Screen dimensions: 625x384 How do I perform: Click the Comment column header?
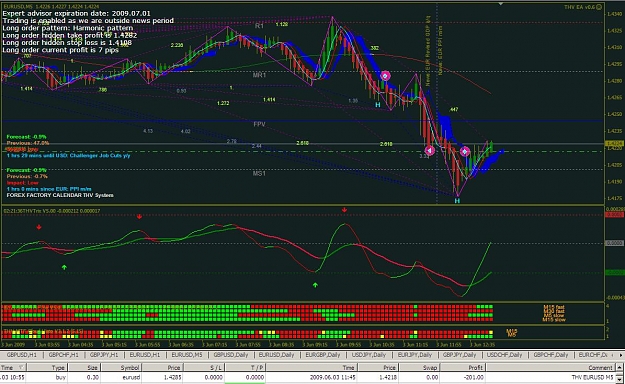[551, 368]
